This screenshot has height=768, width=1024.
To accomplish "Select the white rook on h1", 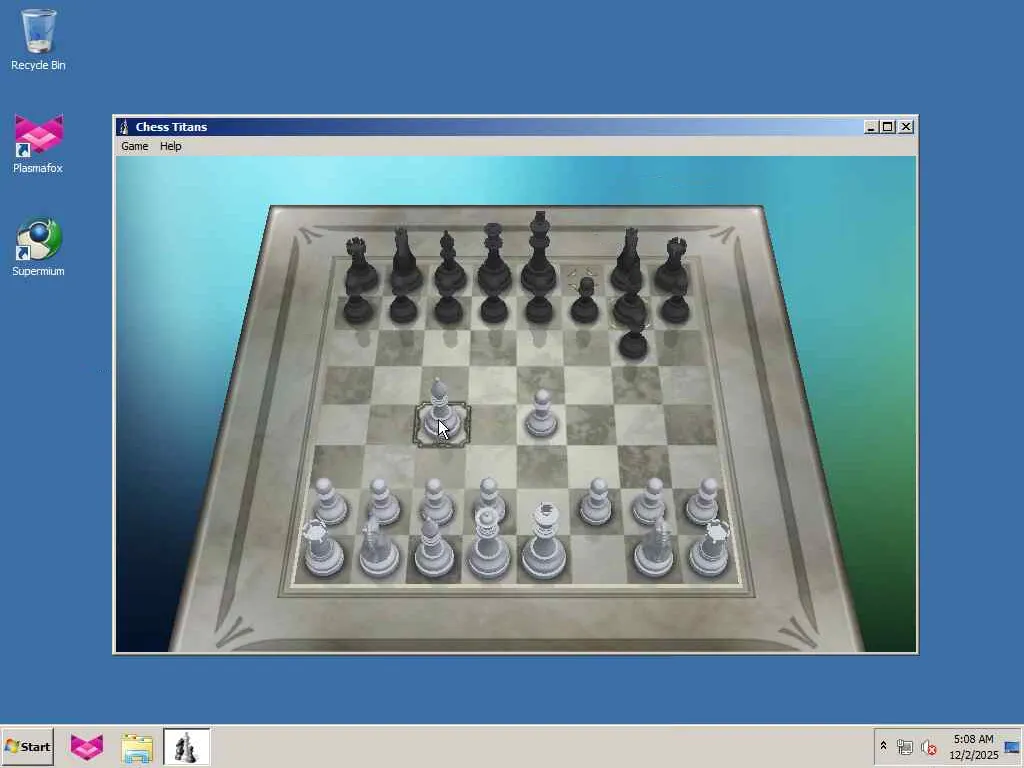I will pyautogui.click(x=711, y=549).
